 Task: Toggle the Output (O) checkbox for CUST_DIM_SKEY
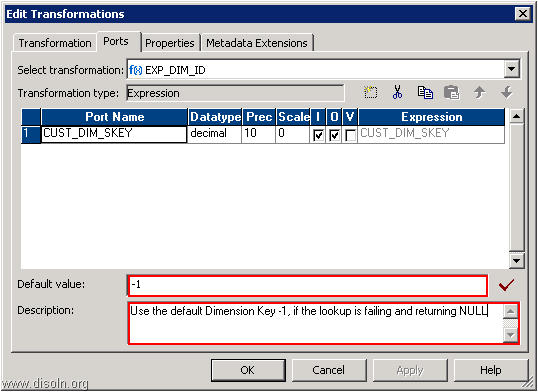pos(334,135)
